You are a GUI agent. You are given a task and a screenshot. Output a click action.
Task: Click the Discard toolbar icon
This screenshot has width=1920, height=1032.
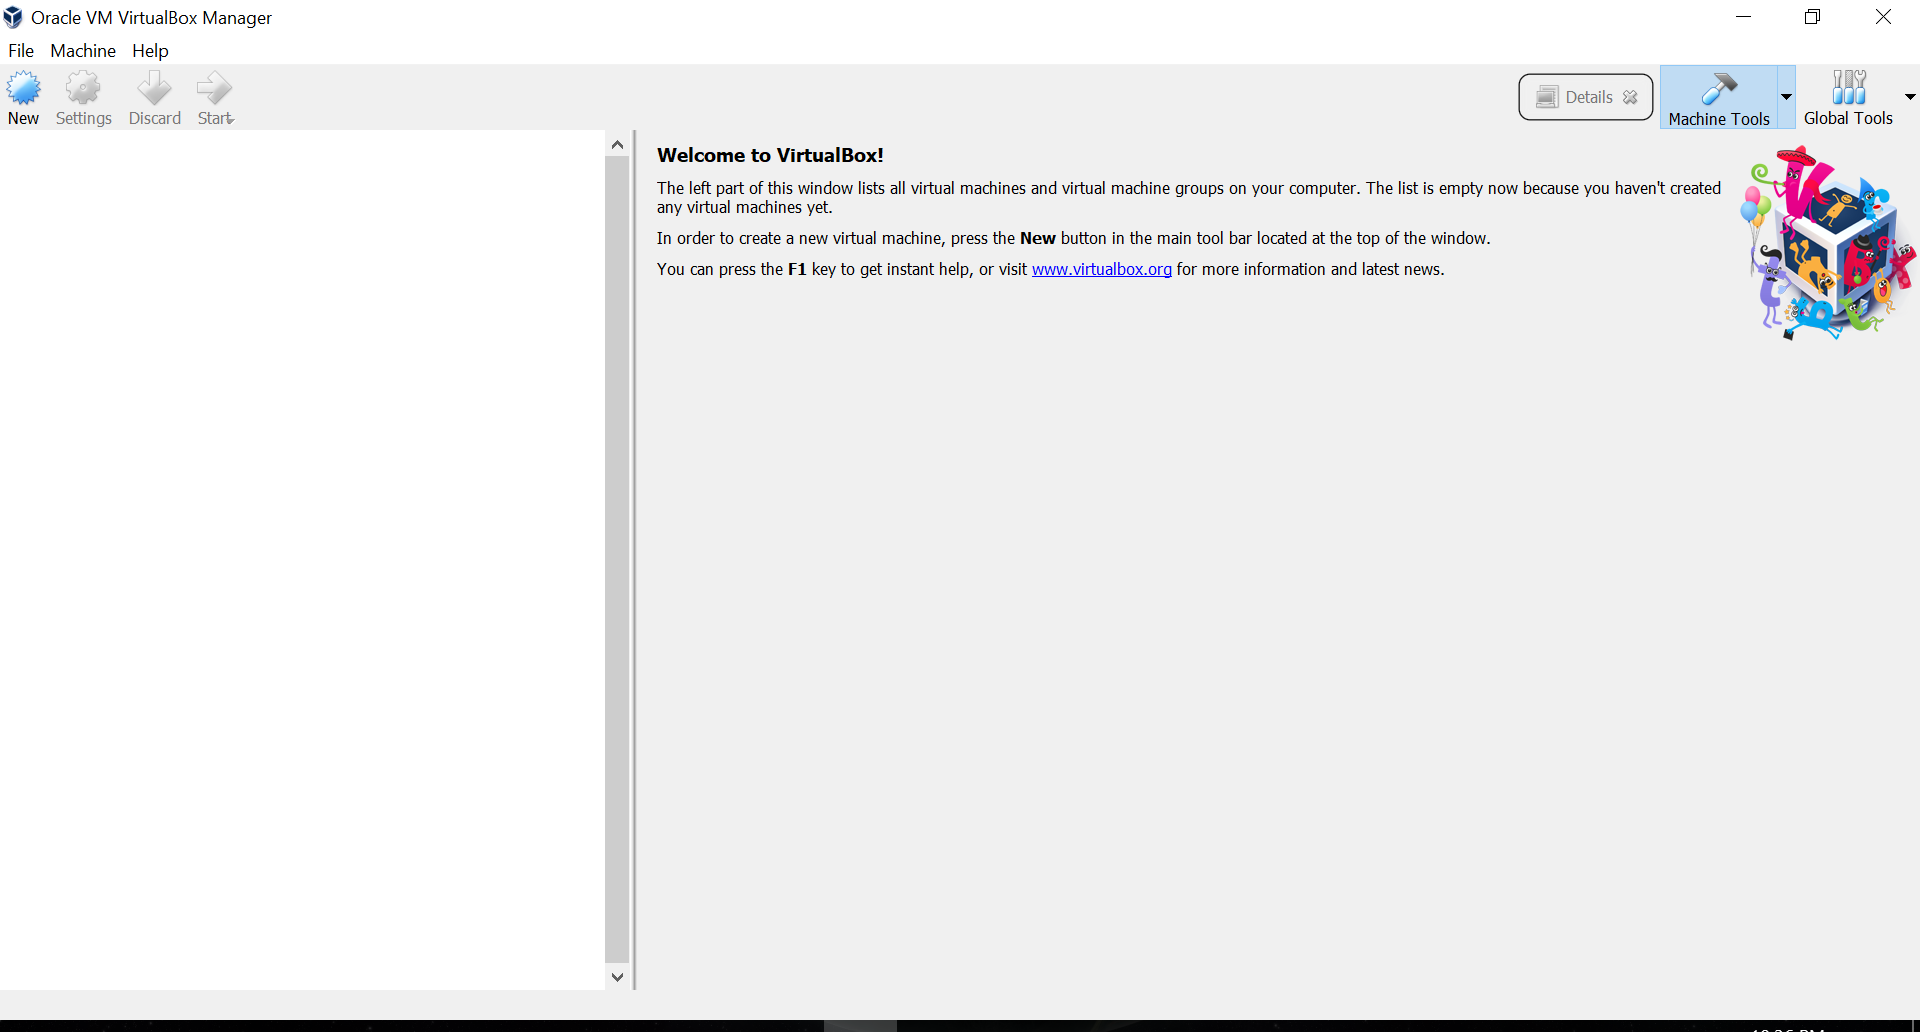154,98
